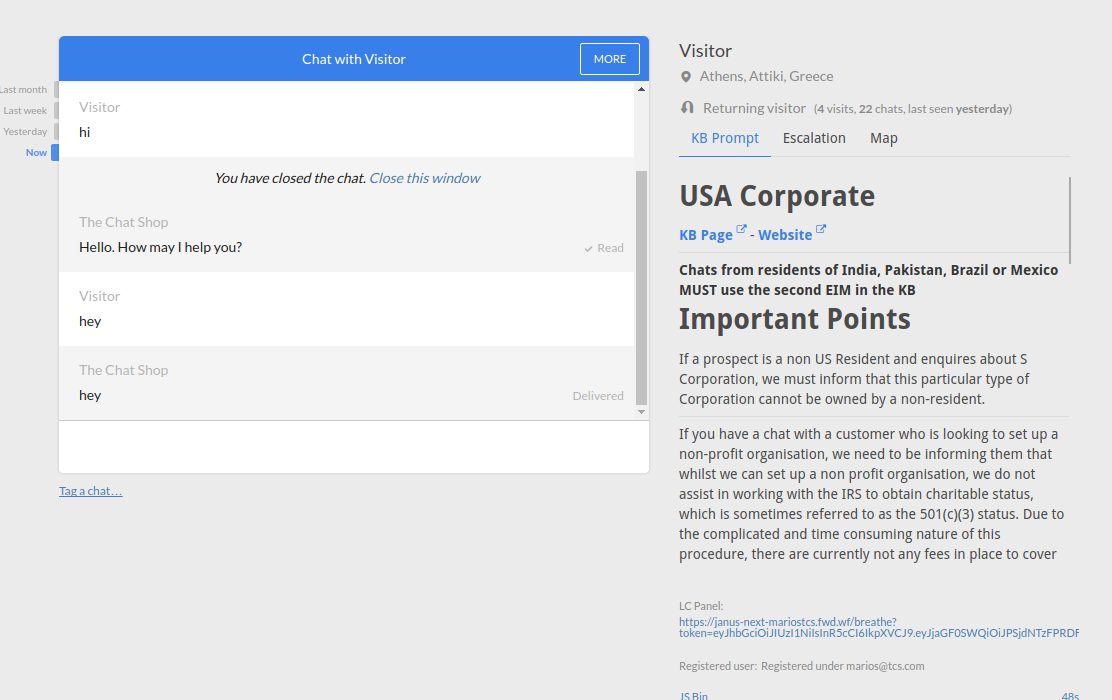The height and width of the screenshot is (700, 1112).
Task: Click the 'Hello. How may I help you?' message
Action: tap(160, 248)
